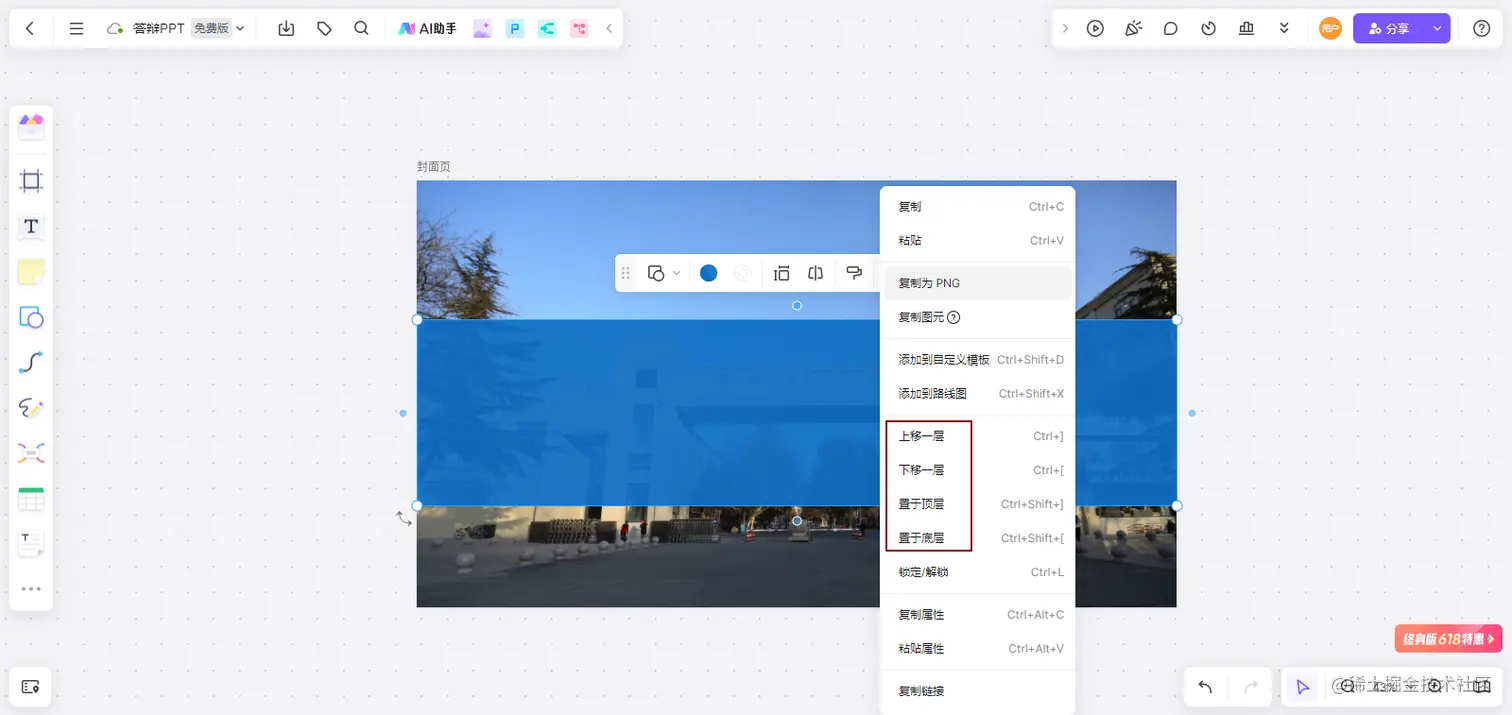Open the border color swatch

743,273
